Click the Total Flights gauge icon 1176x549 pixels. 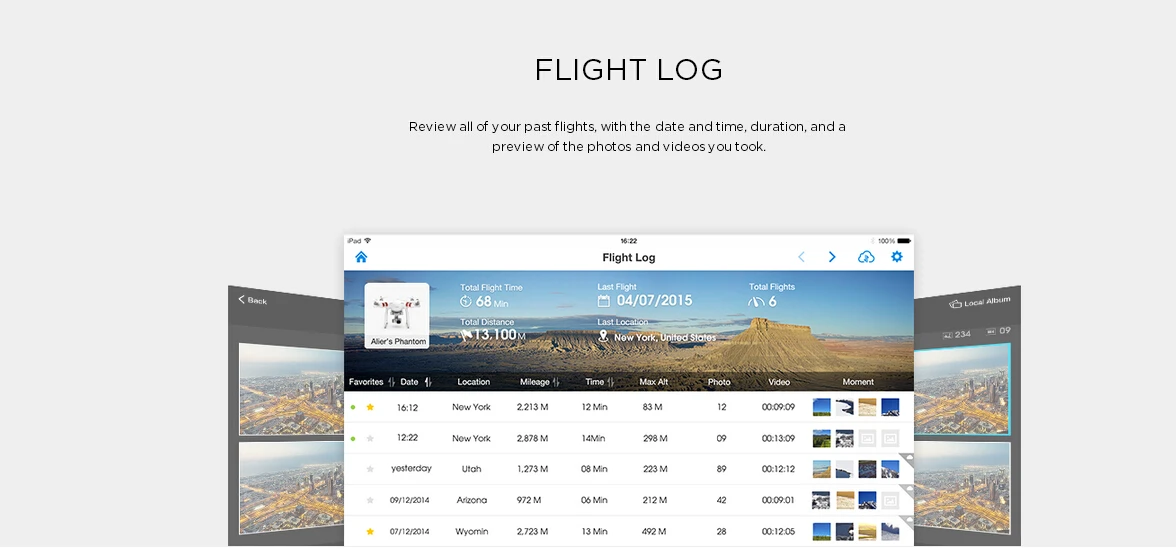point(756,302)
